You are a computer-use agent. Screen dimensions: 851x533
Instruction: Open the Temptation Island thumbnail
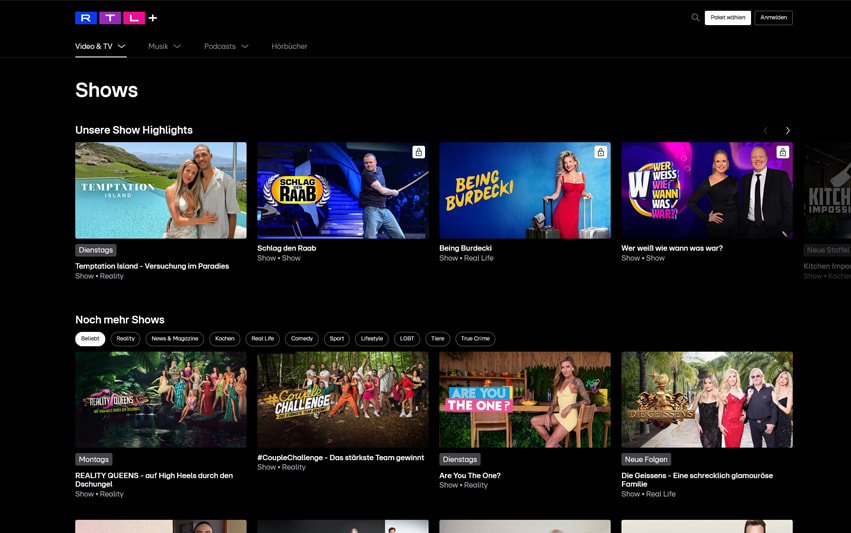(161, 191)
